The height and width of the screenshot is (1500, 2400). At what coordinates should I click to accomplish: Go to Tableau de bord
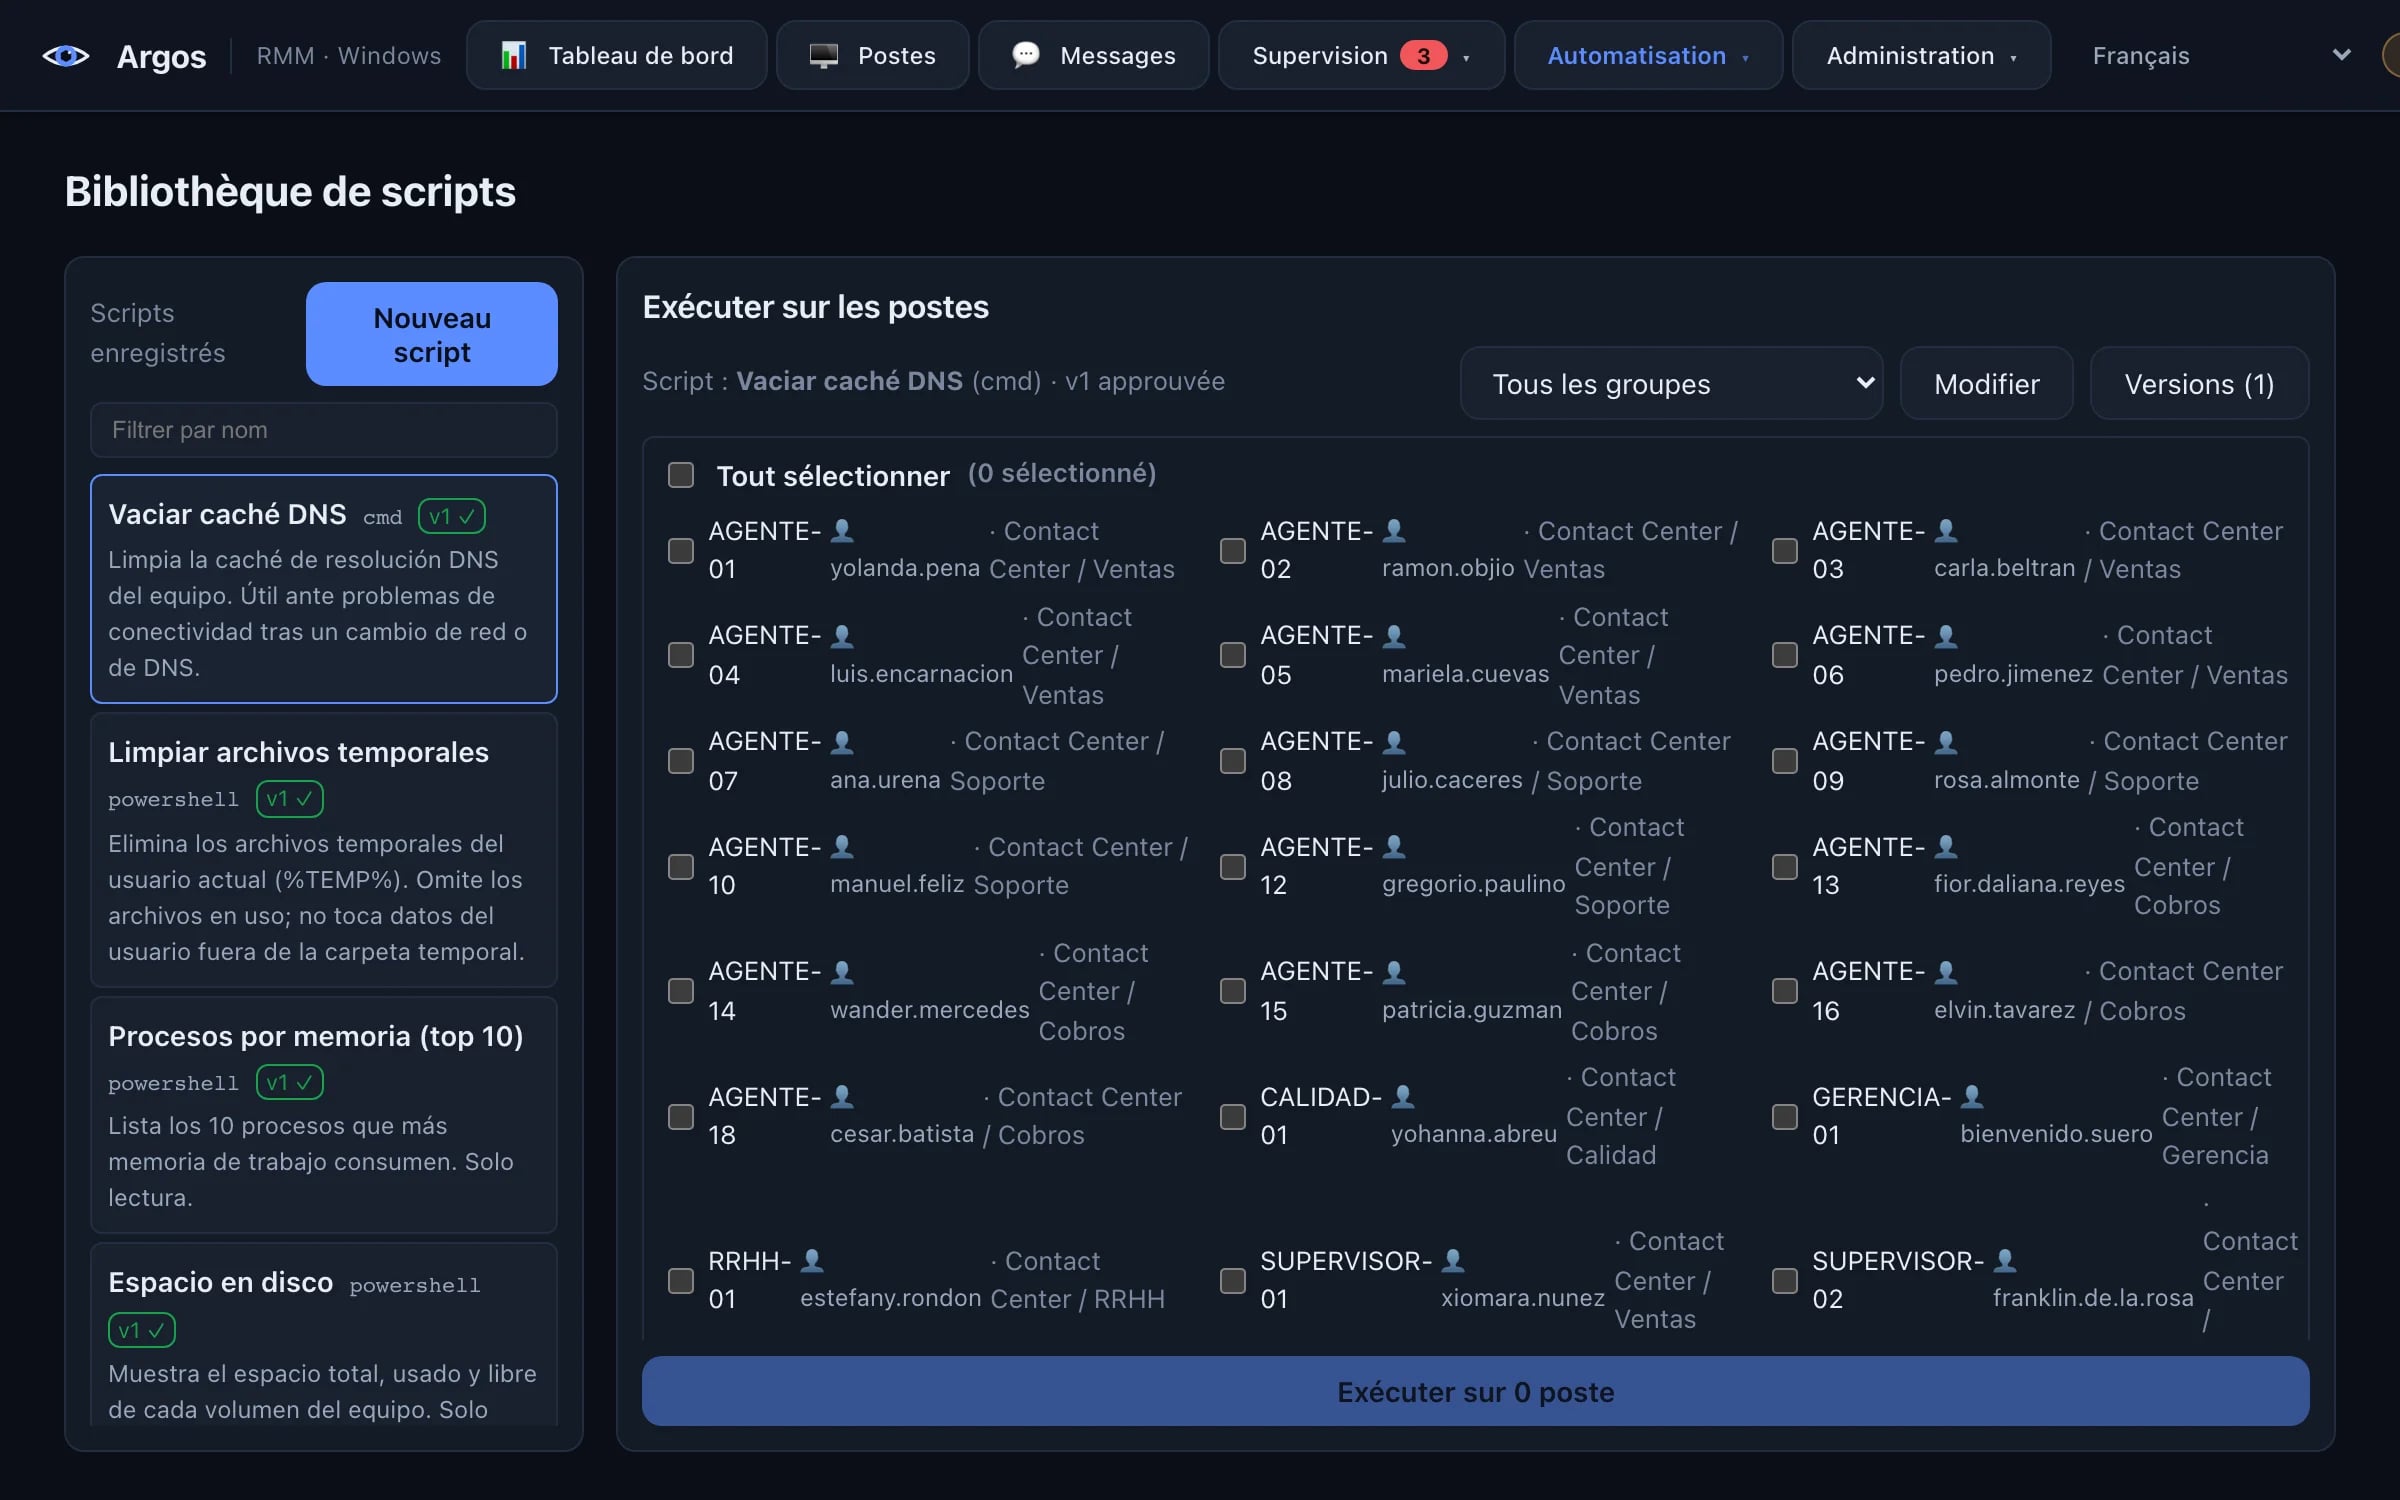pyautogui.click(x=617, y=56)
